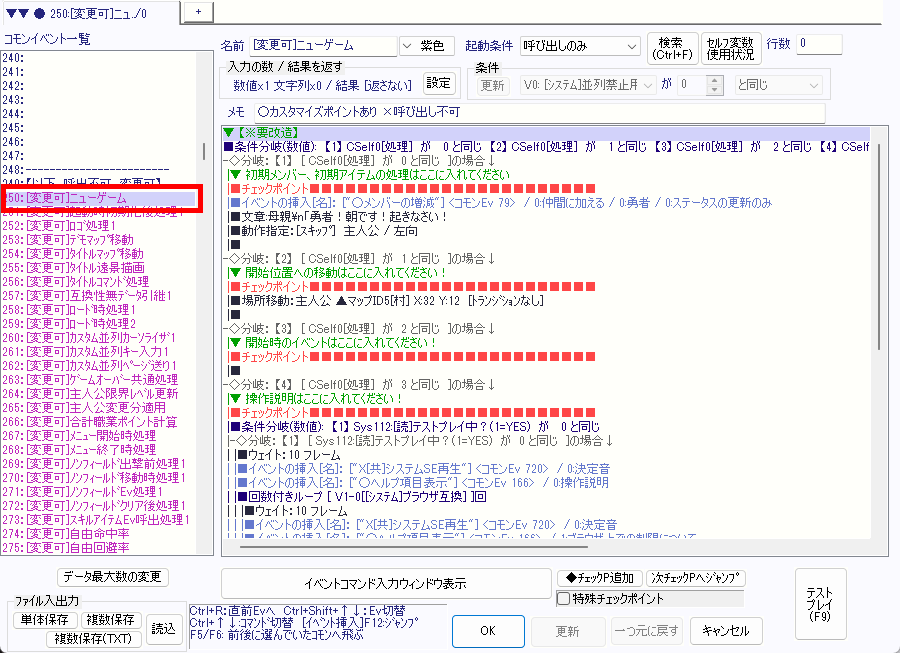Image resolution: width=900 pixels, height=653 pixels.
Task: Select 264:[変更可]ゲームオーバー共通処理 in the list
Action: [100, 380]
